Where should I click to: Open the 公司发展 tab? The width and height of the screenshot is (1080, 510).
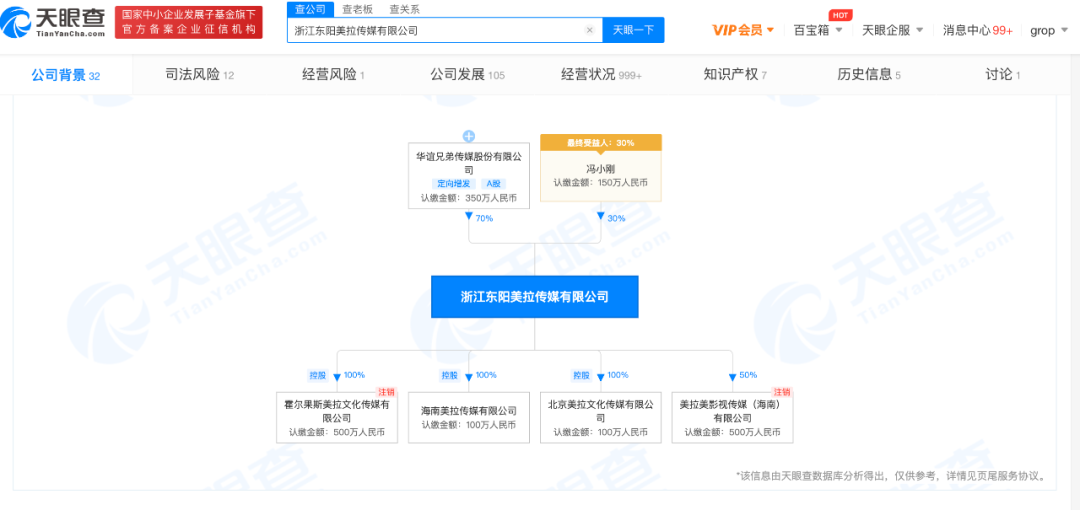pyautogui.click(x=468, y=75)
